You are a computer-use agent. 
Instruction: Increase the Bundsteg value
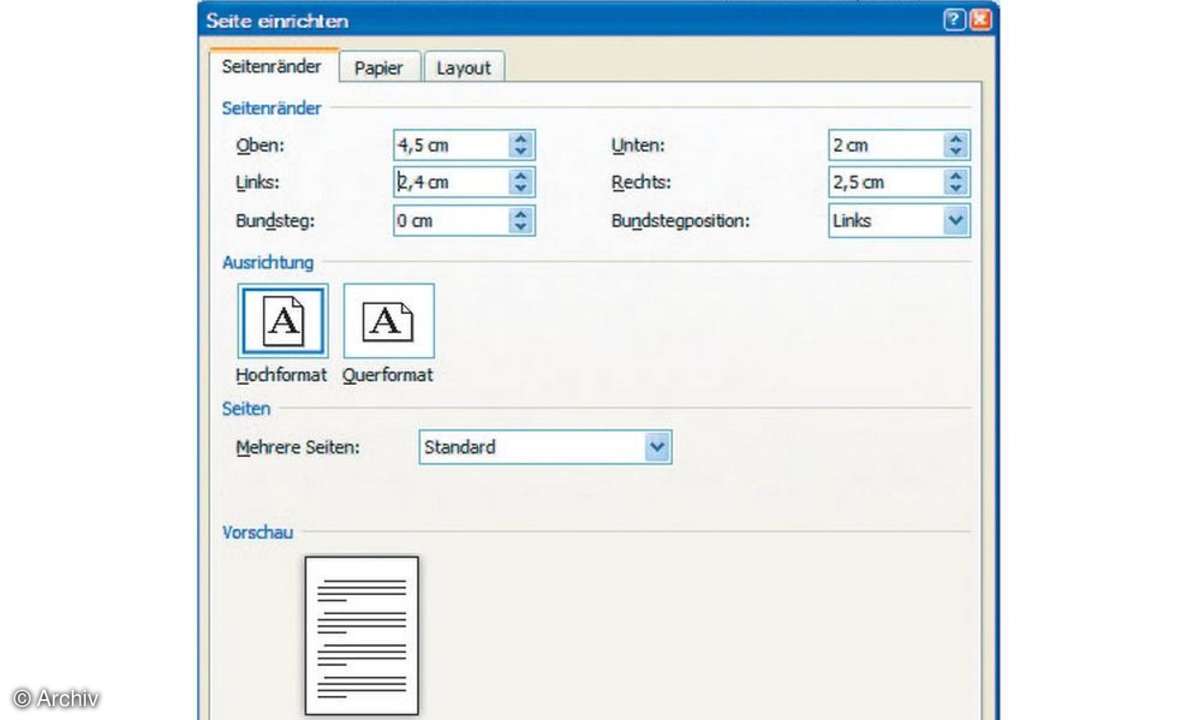(521, 215)
